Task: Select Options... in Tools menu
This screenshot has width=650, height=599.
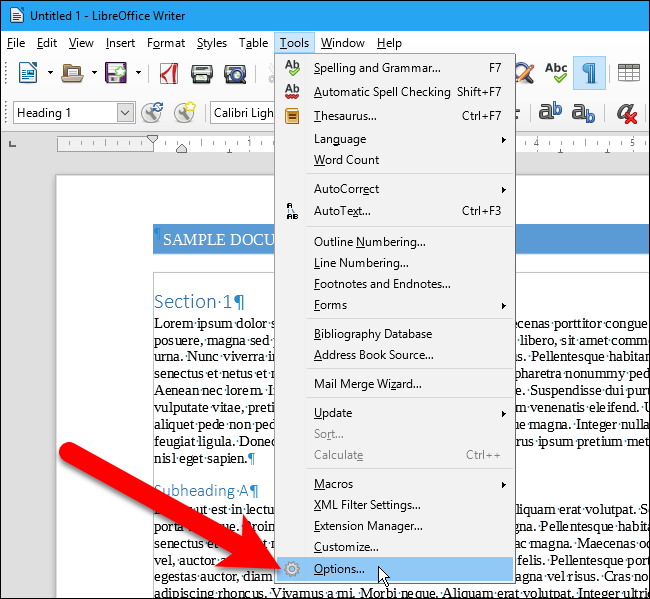Action: pos(339,570)
